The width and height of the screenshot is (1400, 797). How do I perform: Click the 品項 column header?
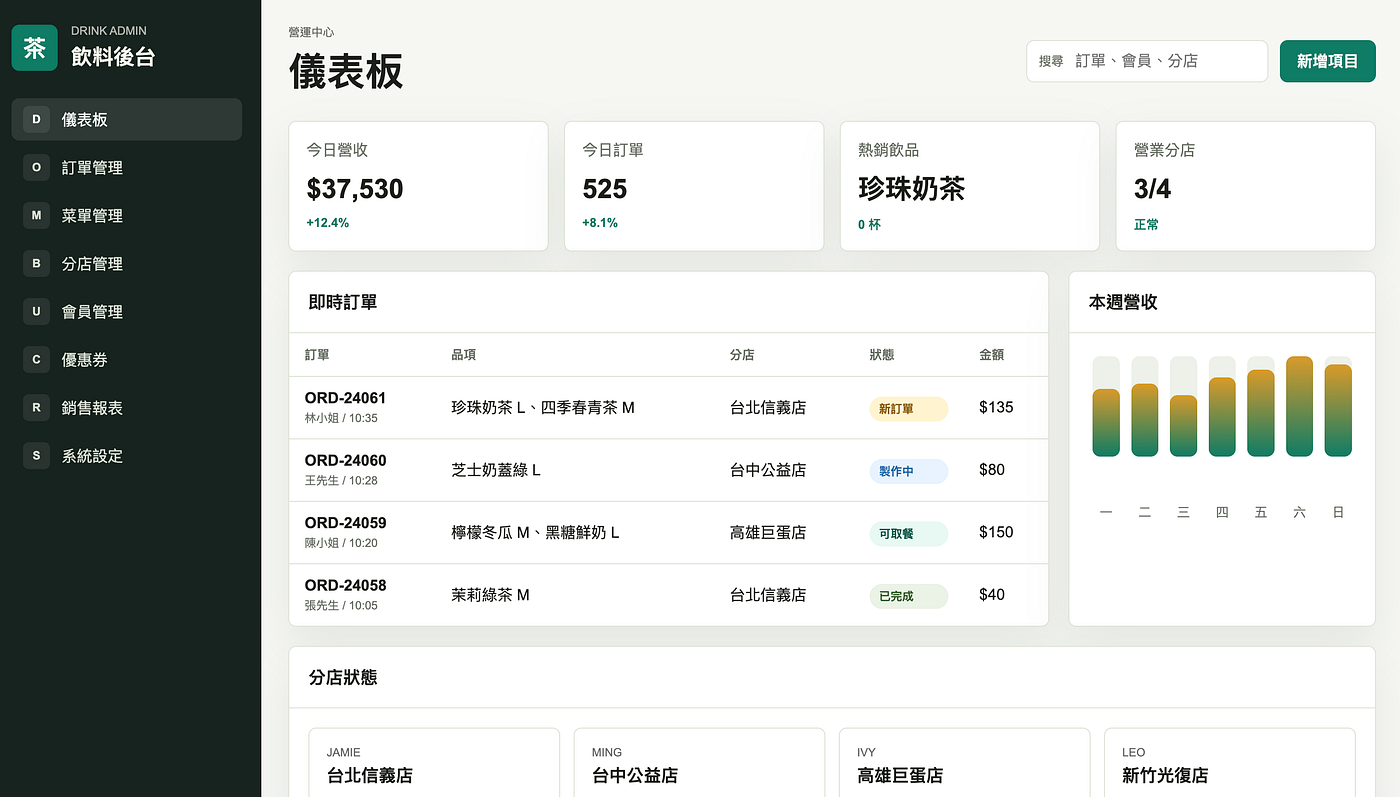click(x=464, y=355)
